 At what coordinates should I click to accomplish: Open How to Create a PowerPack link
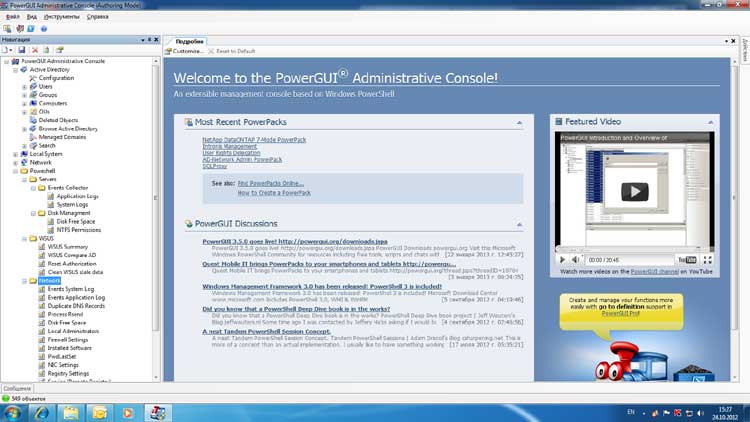point(274,193)
